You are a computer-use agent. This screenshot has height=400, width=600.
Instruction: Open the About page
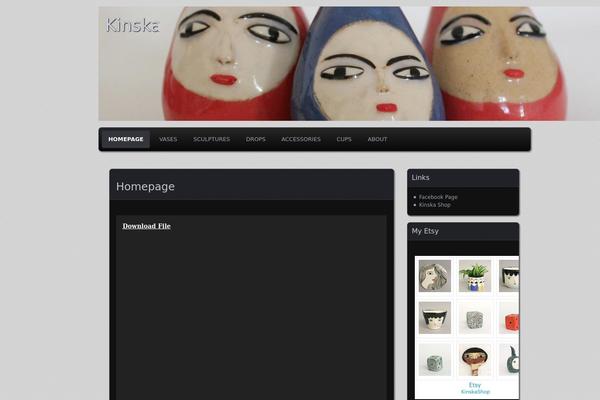[x=377, y=139]
